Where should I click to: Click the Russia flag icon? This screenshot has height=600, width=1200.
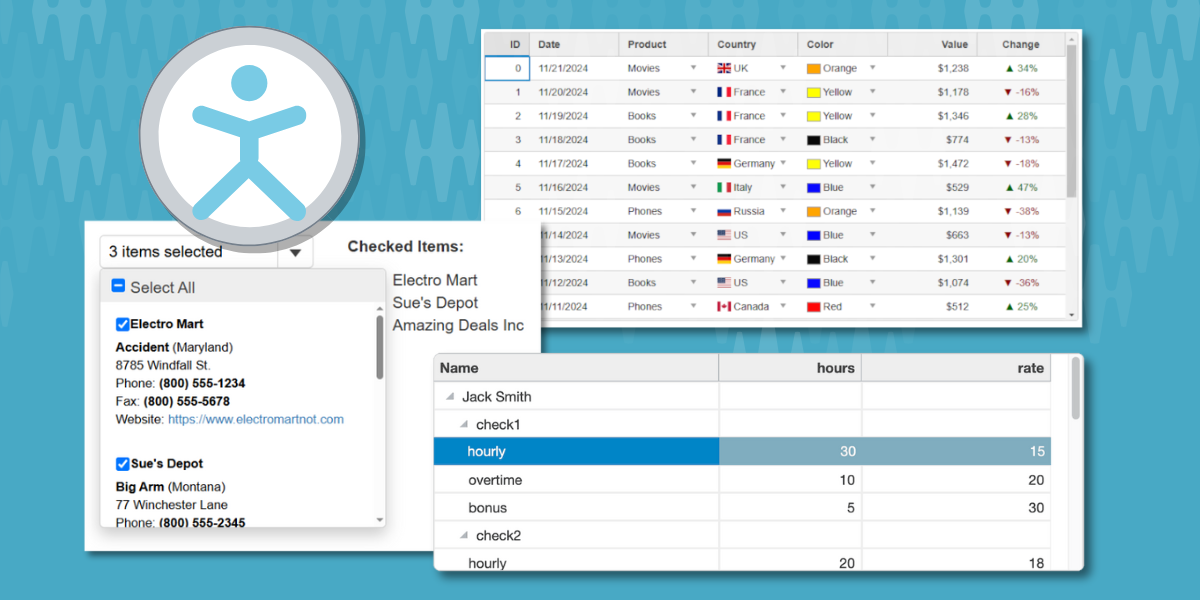(x=724, y=212)
